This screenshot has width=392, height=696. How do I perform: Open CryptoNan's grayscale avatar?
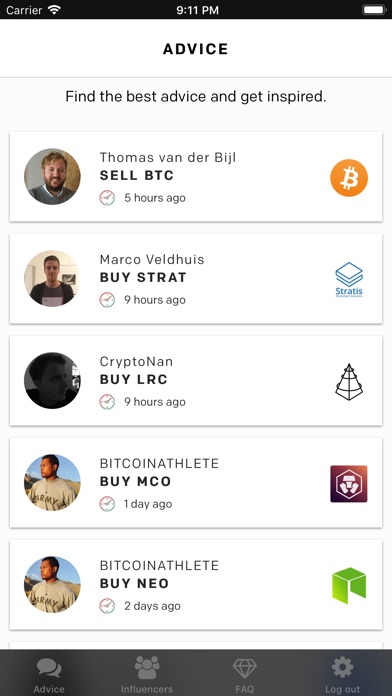click(x=52, y=381)
